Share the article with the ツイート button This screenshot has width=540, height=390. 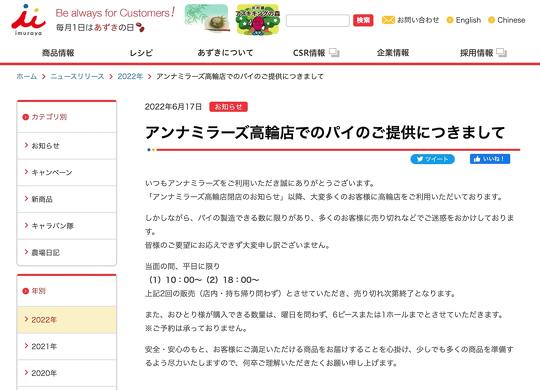(x=433, y=159)
